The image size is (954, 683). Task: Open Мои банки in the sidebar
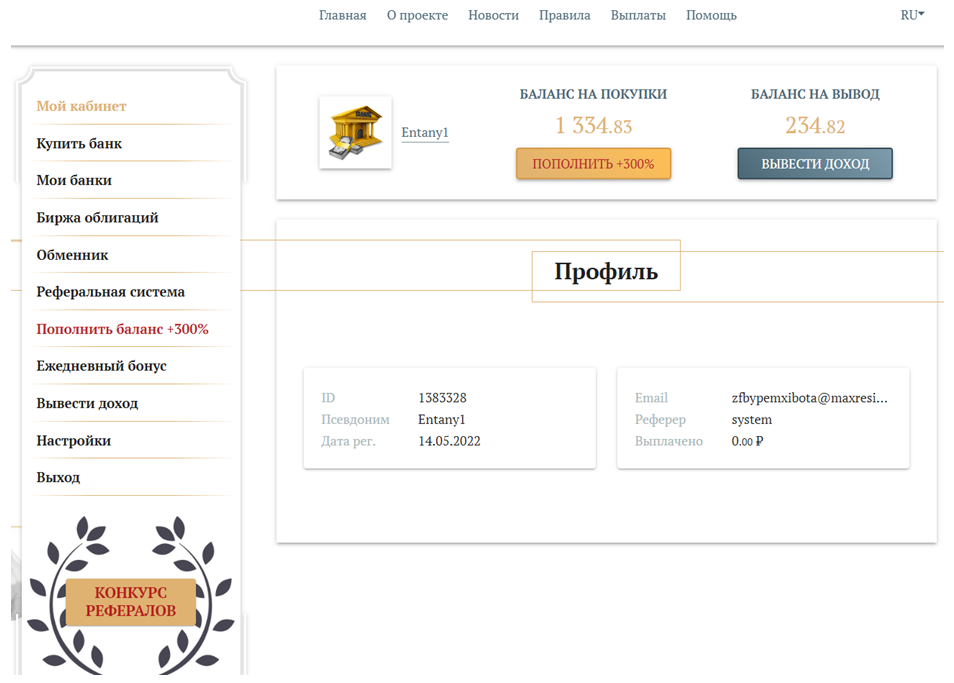click(74, 181)
